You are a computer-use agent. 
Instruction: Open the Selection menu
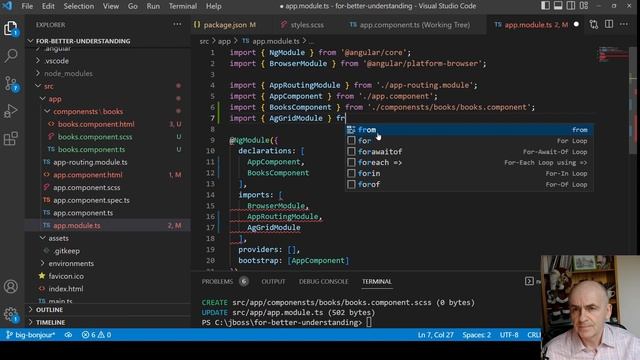click(x=79, y=6)
